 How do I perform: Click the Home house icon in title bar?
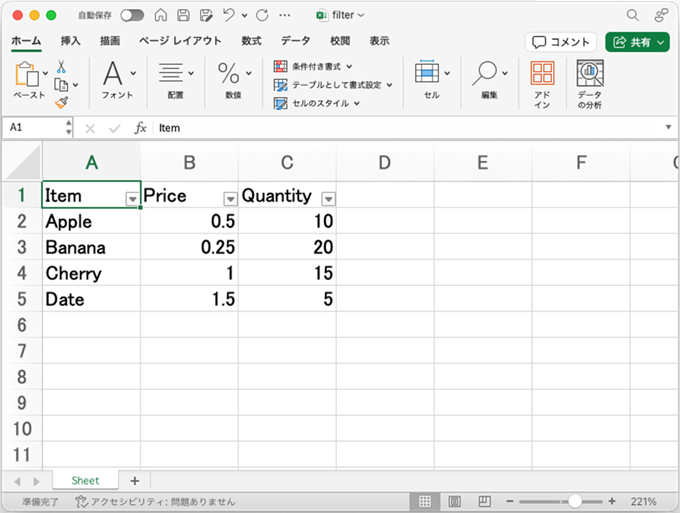(160, 15)
